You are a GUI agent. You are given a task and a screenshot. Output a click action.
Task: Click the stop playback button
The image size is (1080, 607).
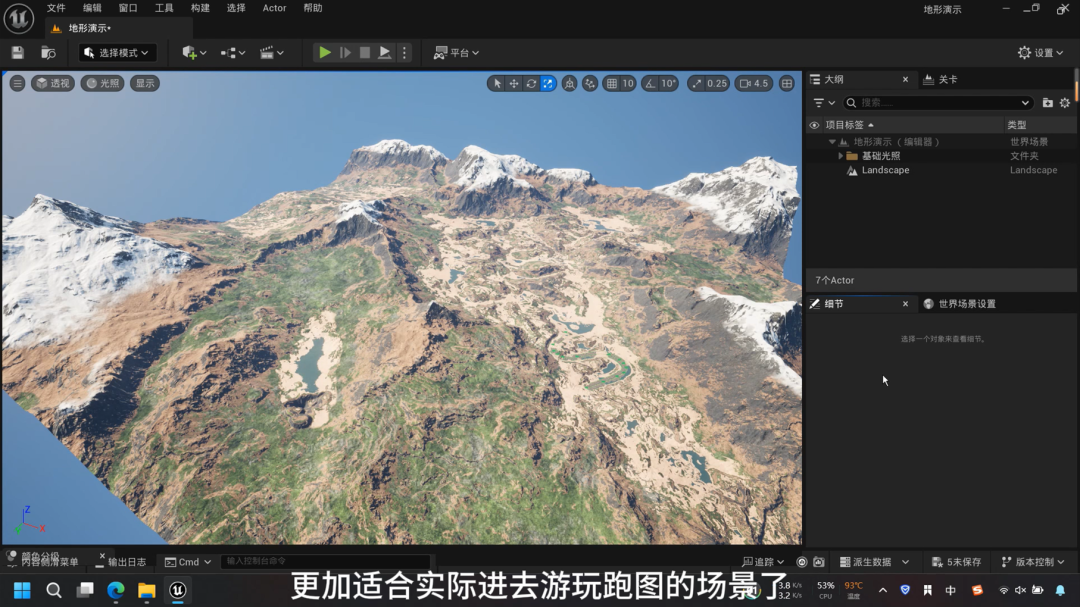pos(365,52)
